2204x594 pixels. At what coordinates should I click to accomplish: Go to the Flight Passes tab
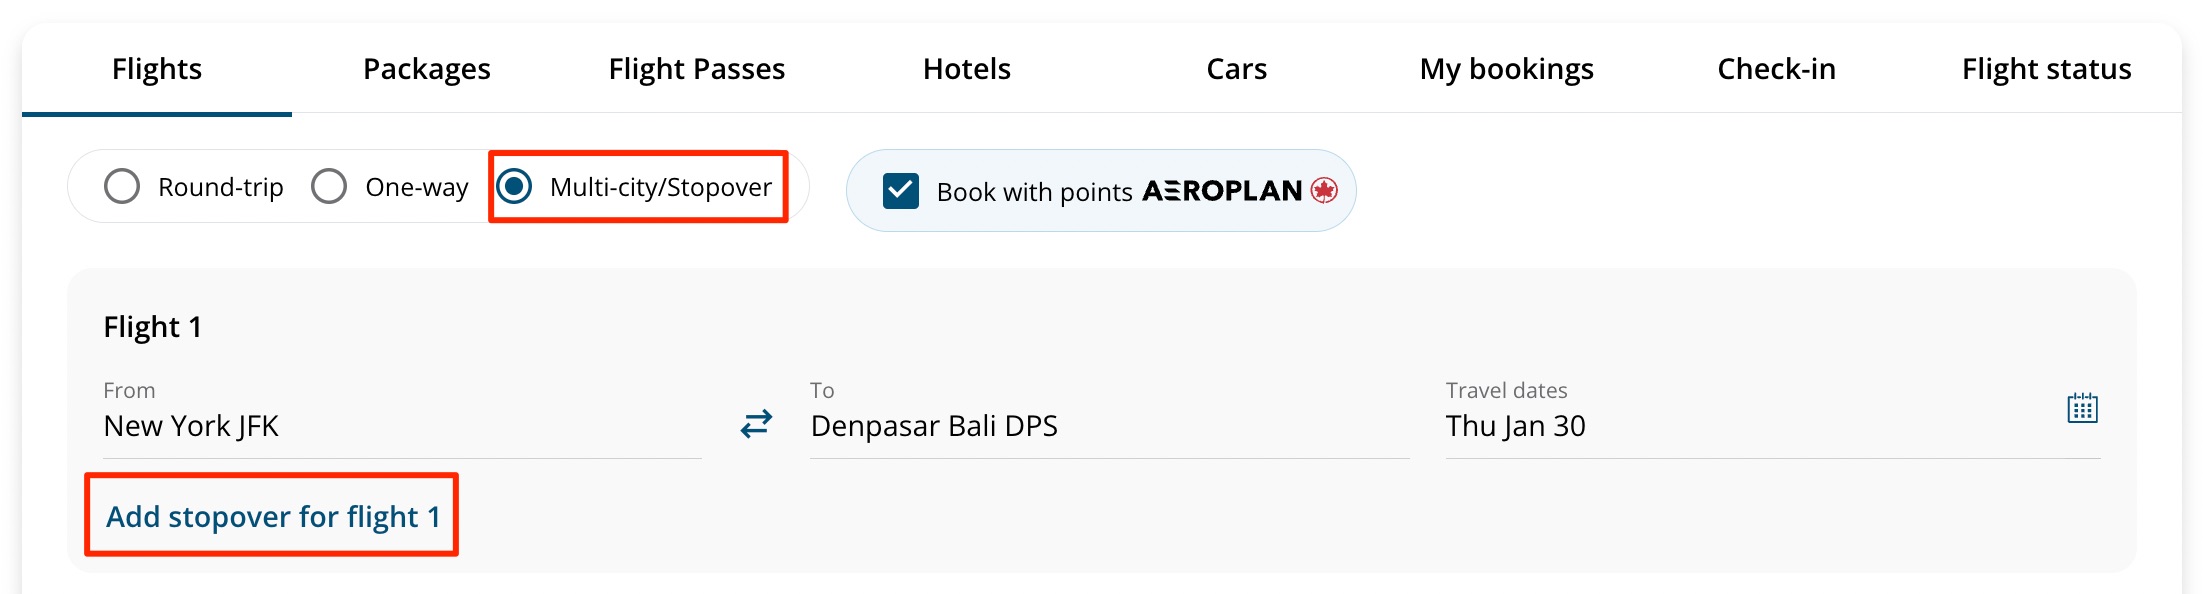[x=697, y=68]
